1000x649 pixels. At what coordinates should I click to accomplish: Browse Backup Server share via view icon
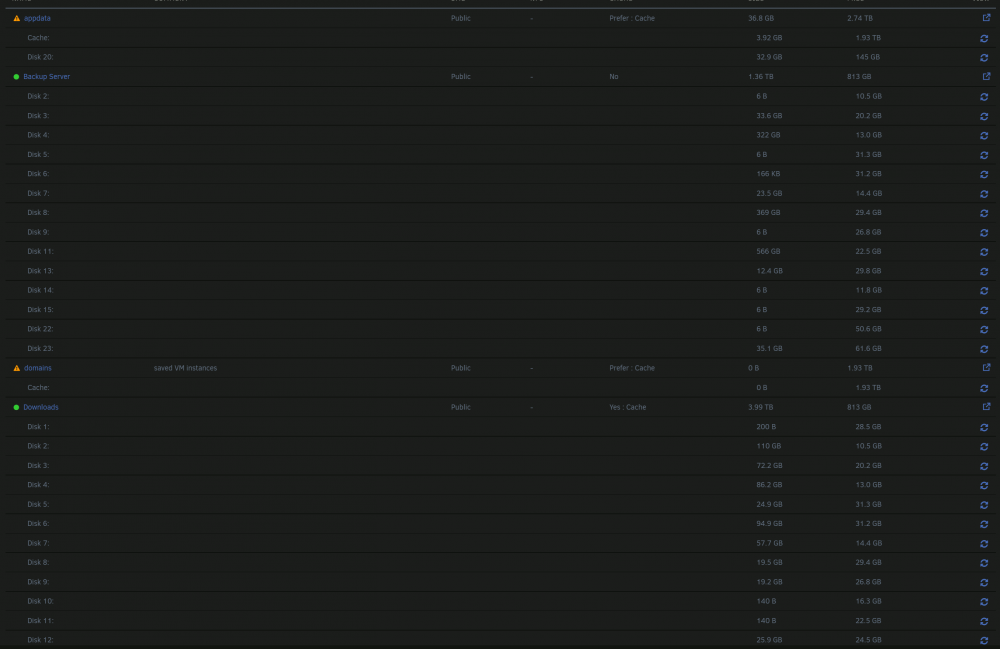[986, 76]
